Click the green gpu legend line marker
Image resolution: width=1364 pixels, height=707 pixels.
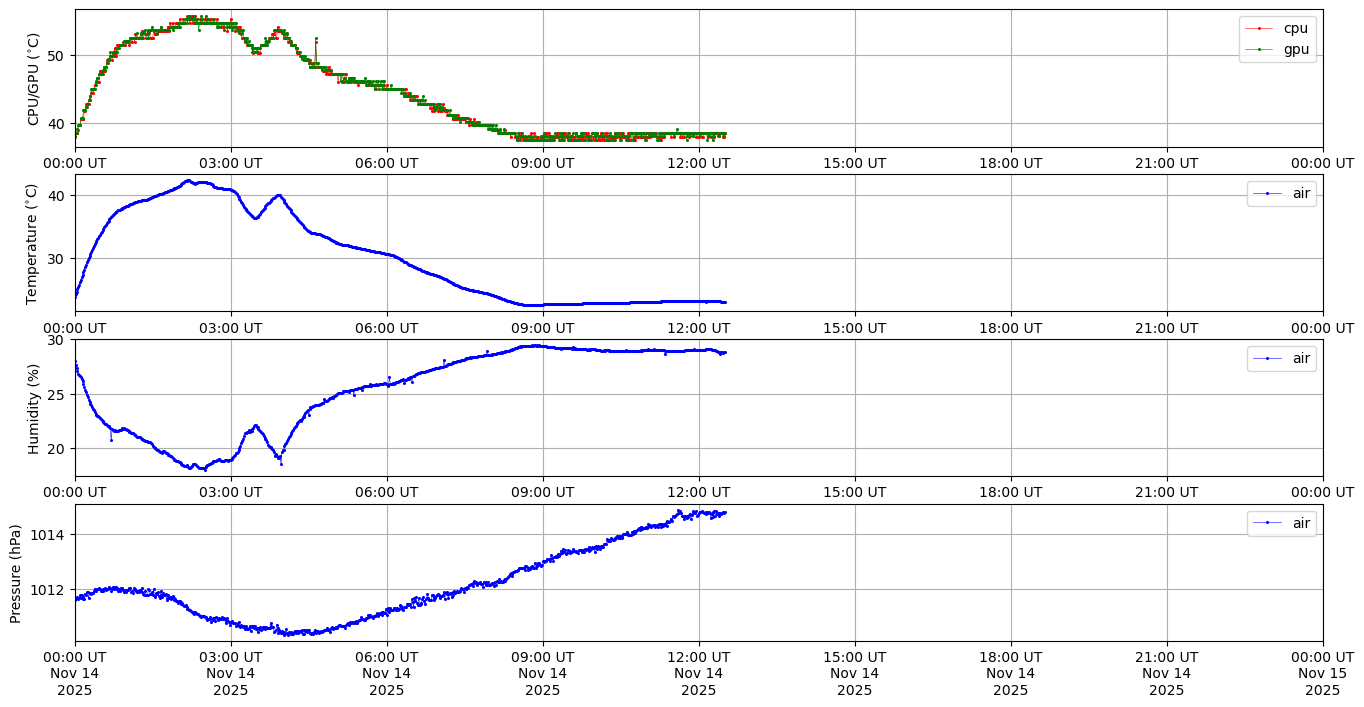coord(1260,49)
